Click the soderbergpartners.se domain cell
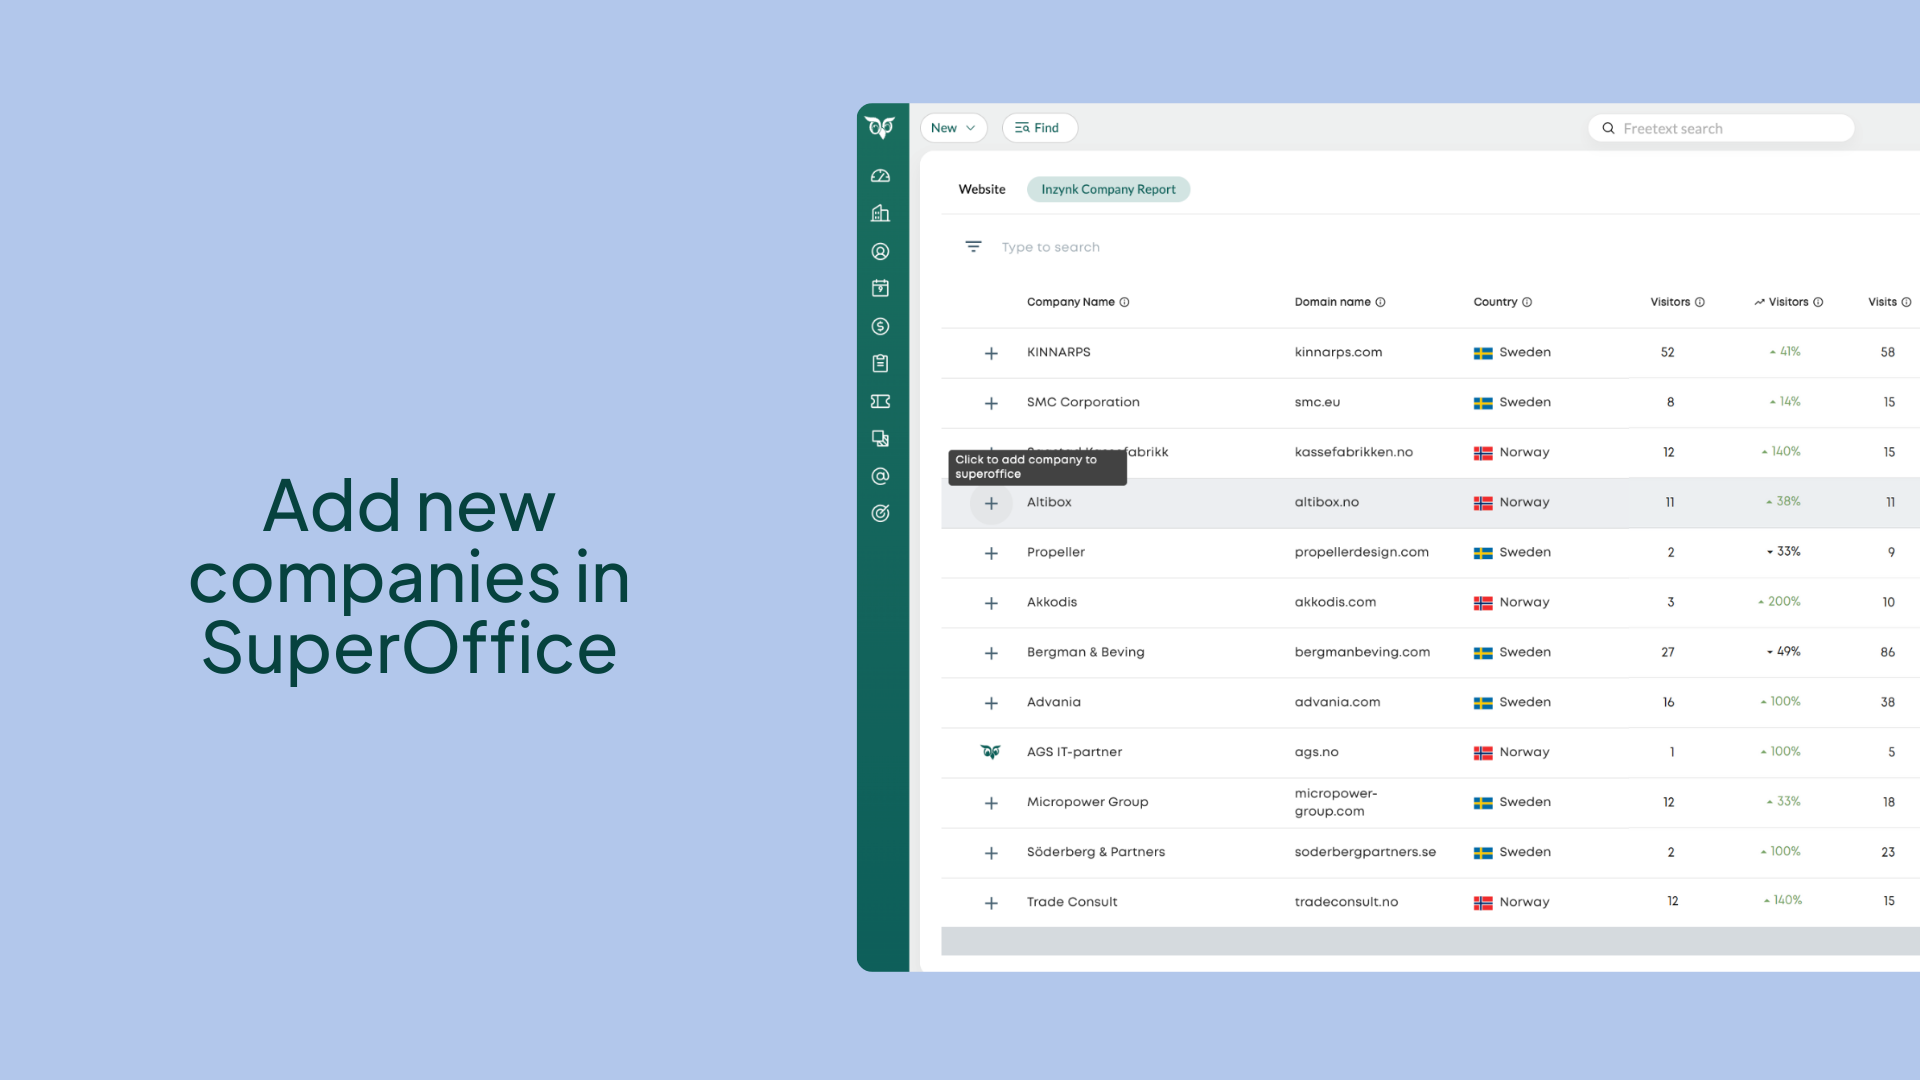The image size is (1920, 1080). [1365, 852]
